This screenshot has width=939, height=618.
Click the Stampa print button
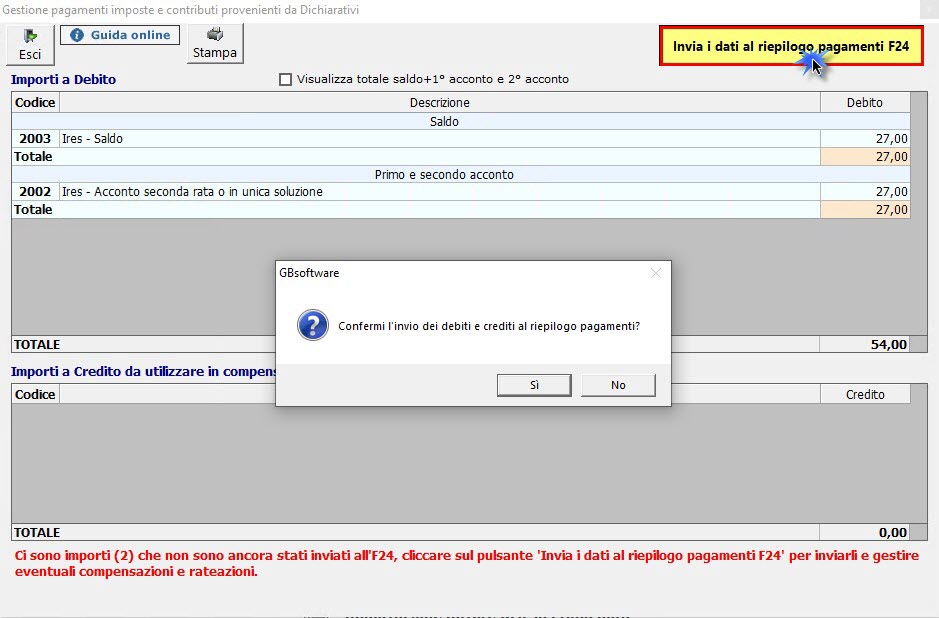215,44
